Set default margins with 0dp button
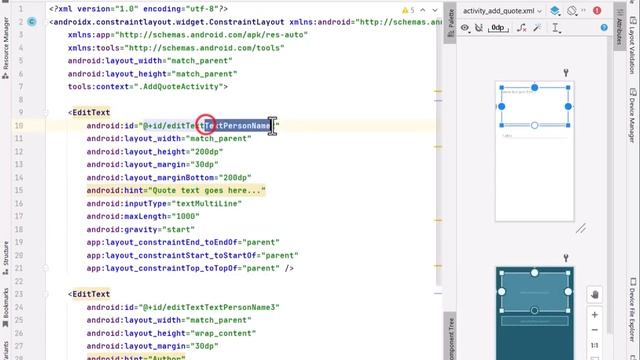640x360 pixels. tap(498, 28)
